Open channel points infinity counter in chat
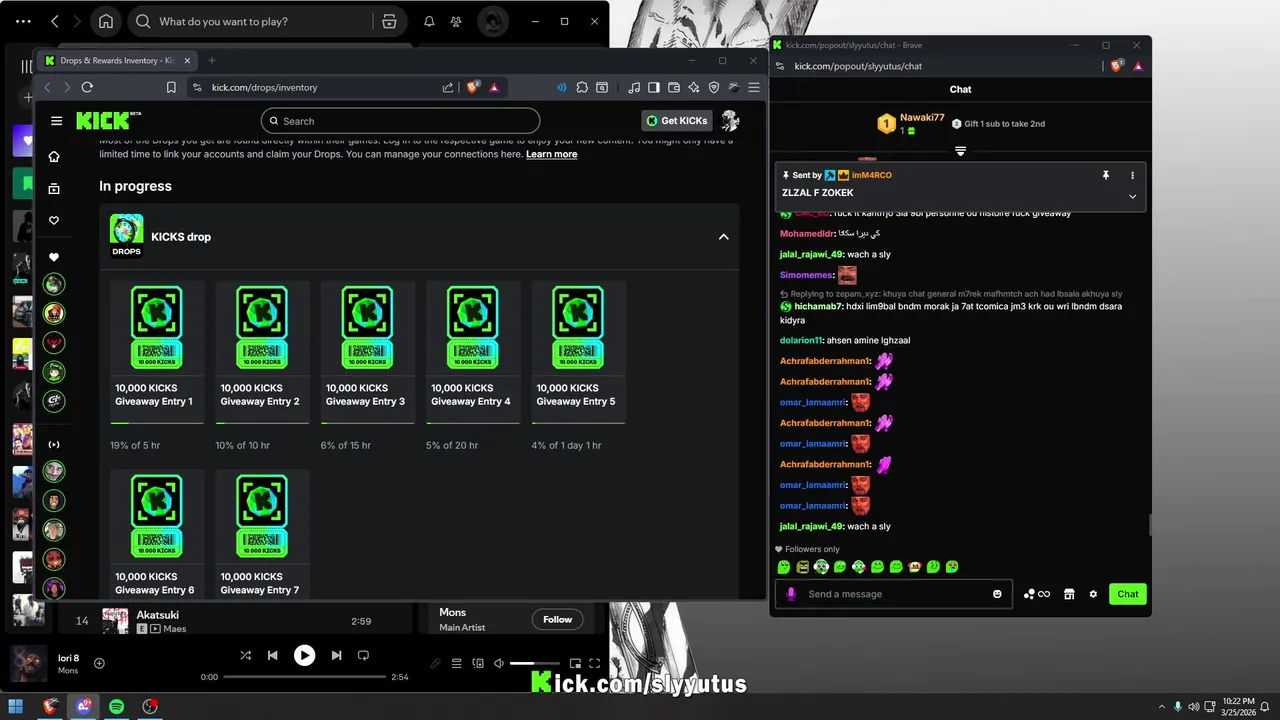 (x=1037, y=594)
